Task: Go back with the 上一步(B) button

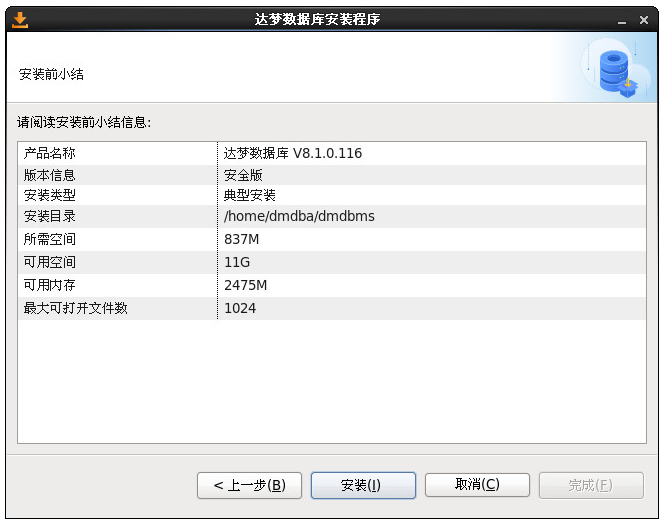Action: (x=249, y=485)
